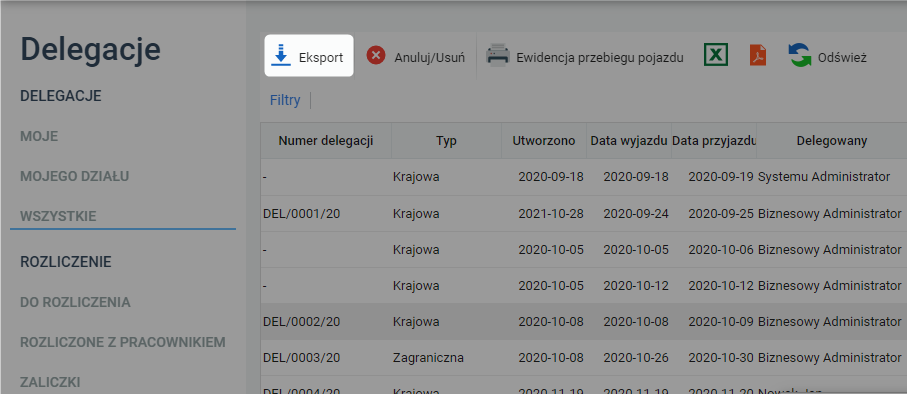Select row DEL/0001/20
The image size is (907, 394).
pyautogui.click(x=584, y=213)
